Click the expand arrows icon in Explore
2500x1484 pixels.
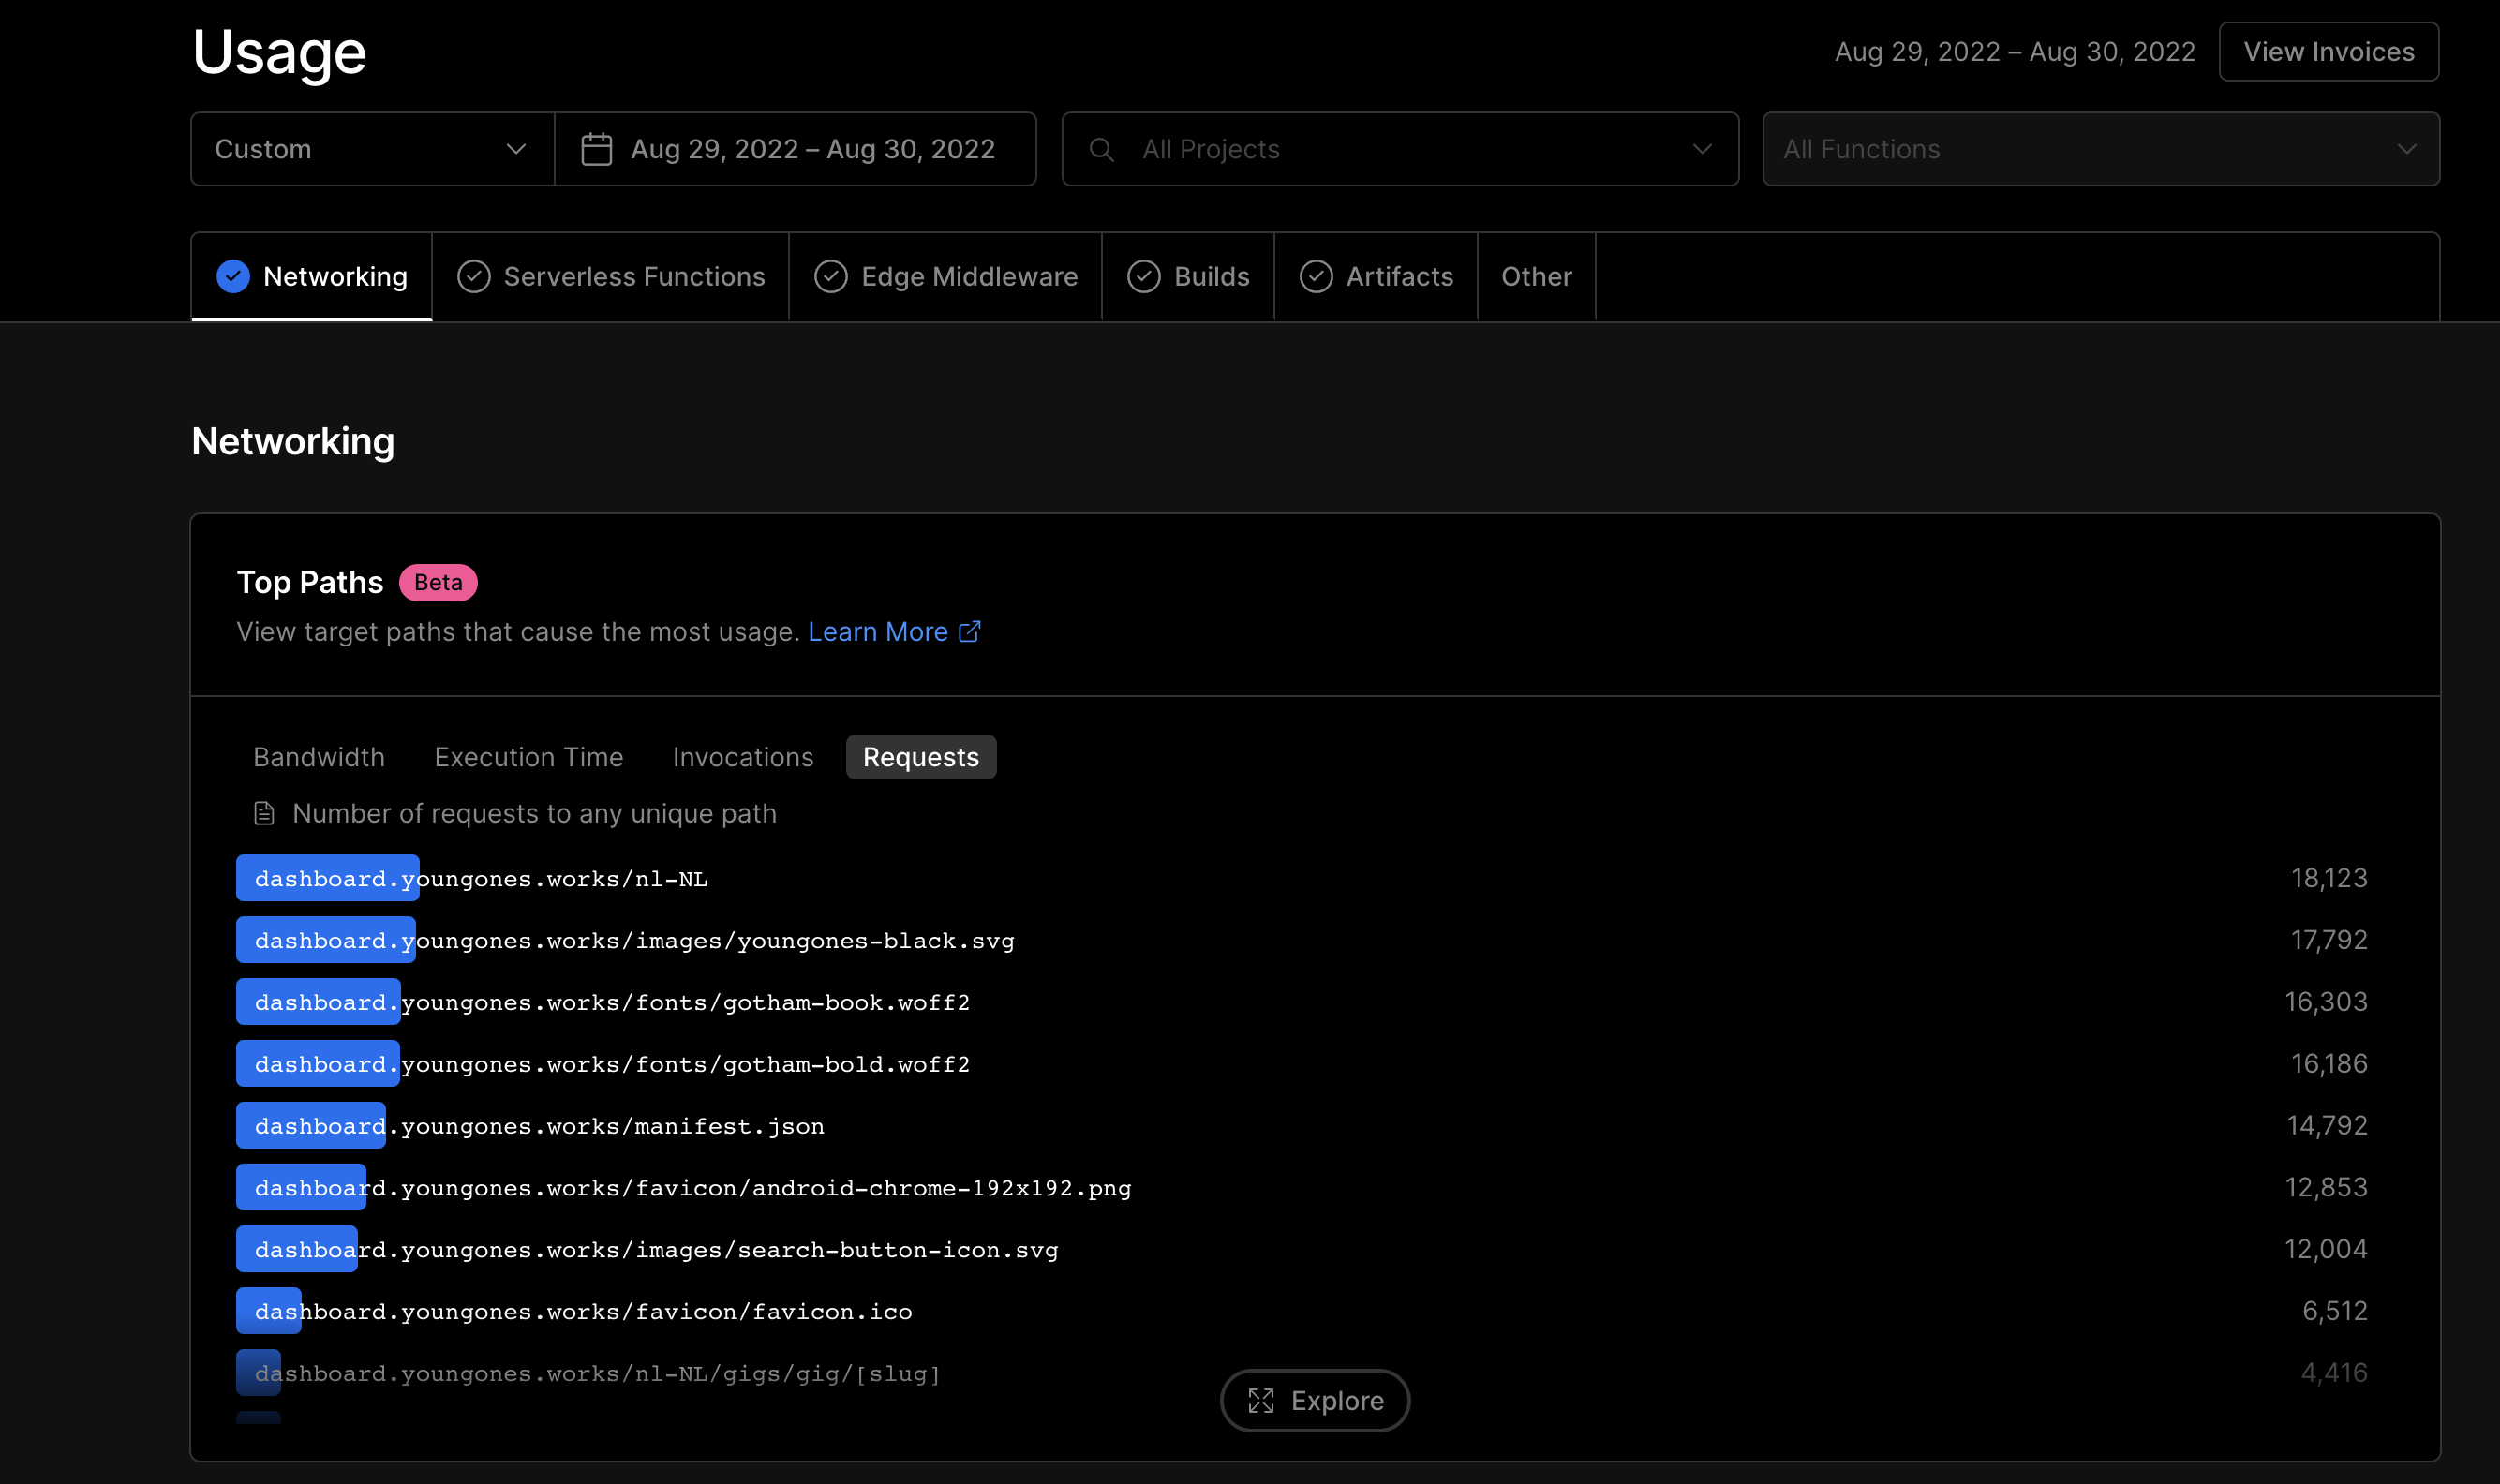click(1261, 1400)
